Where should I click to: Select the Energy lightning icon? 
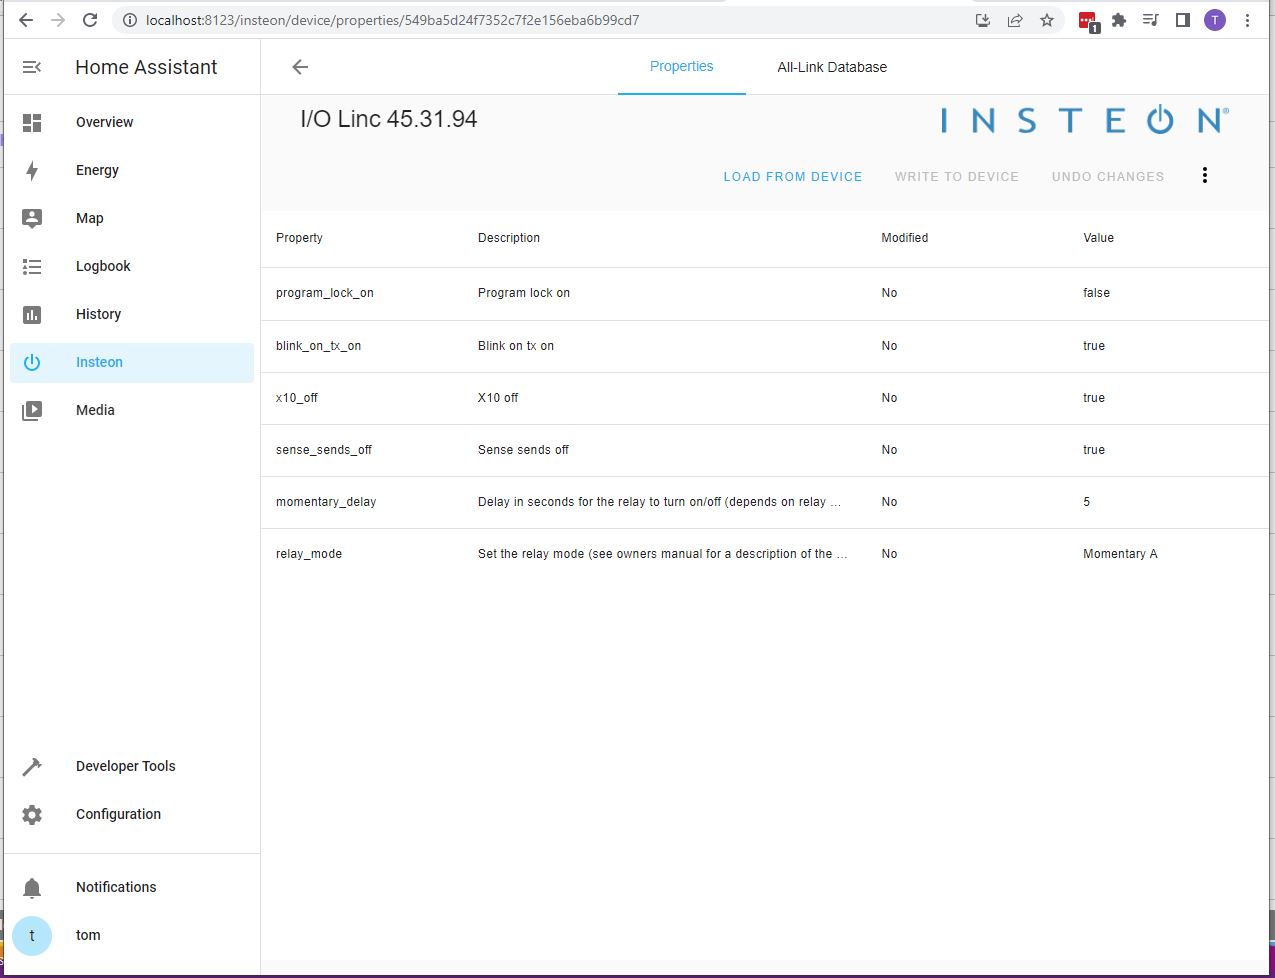[31, 169]
